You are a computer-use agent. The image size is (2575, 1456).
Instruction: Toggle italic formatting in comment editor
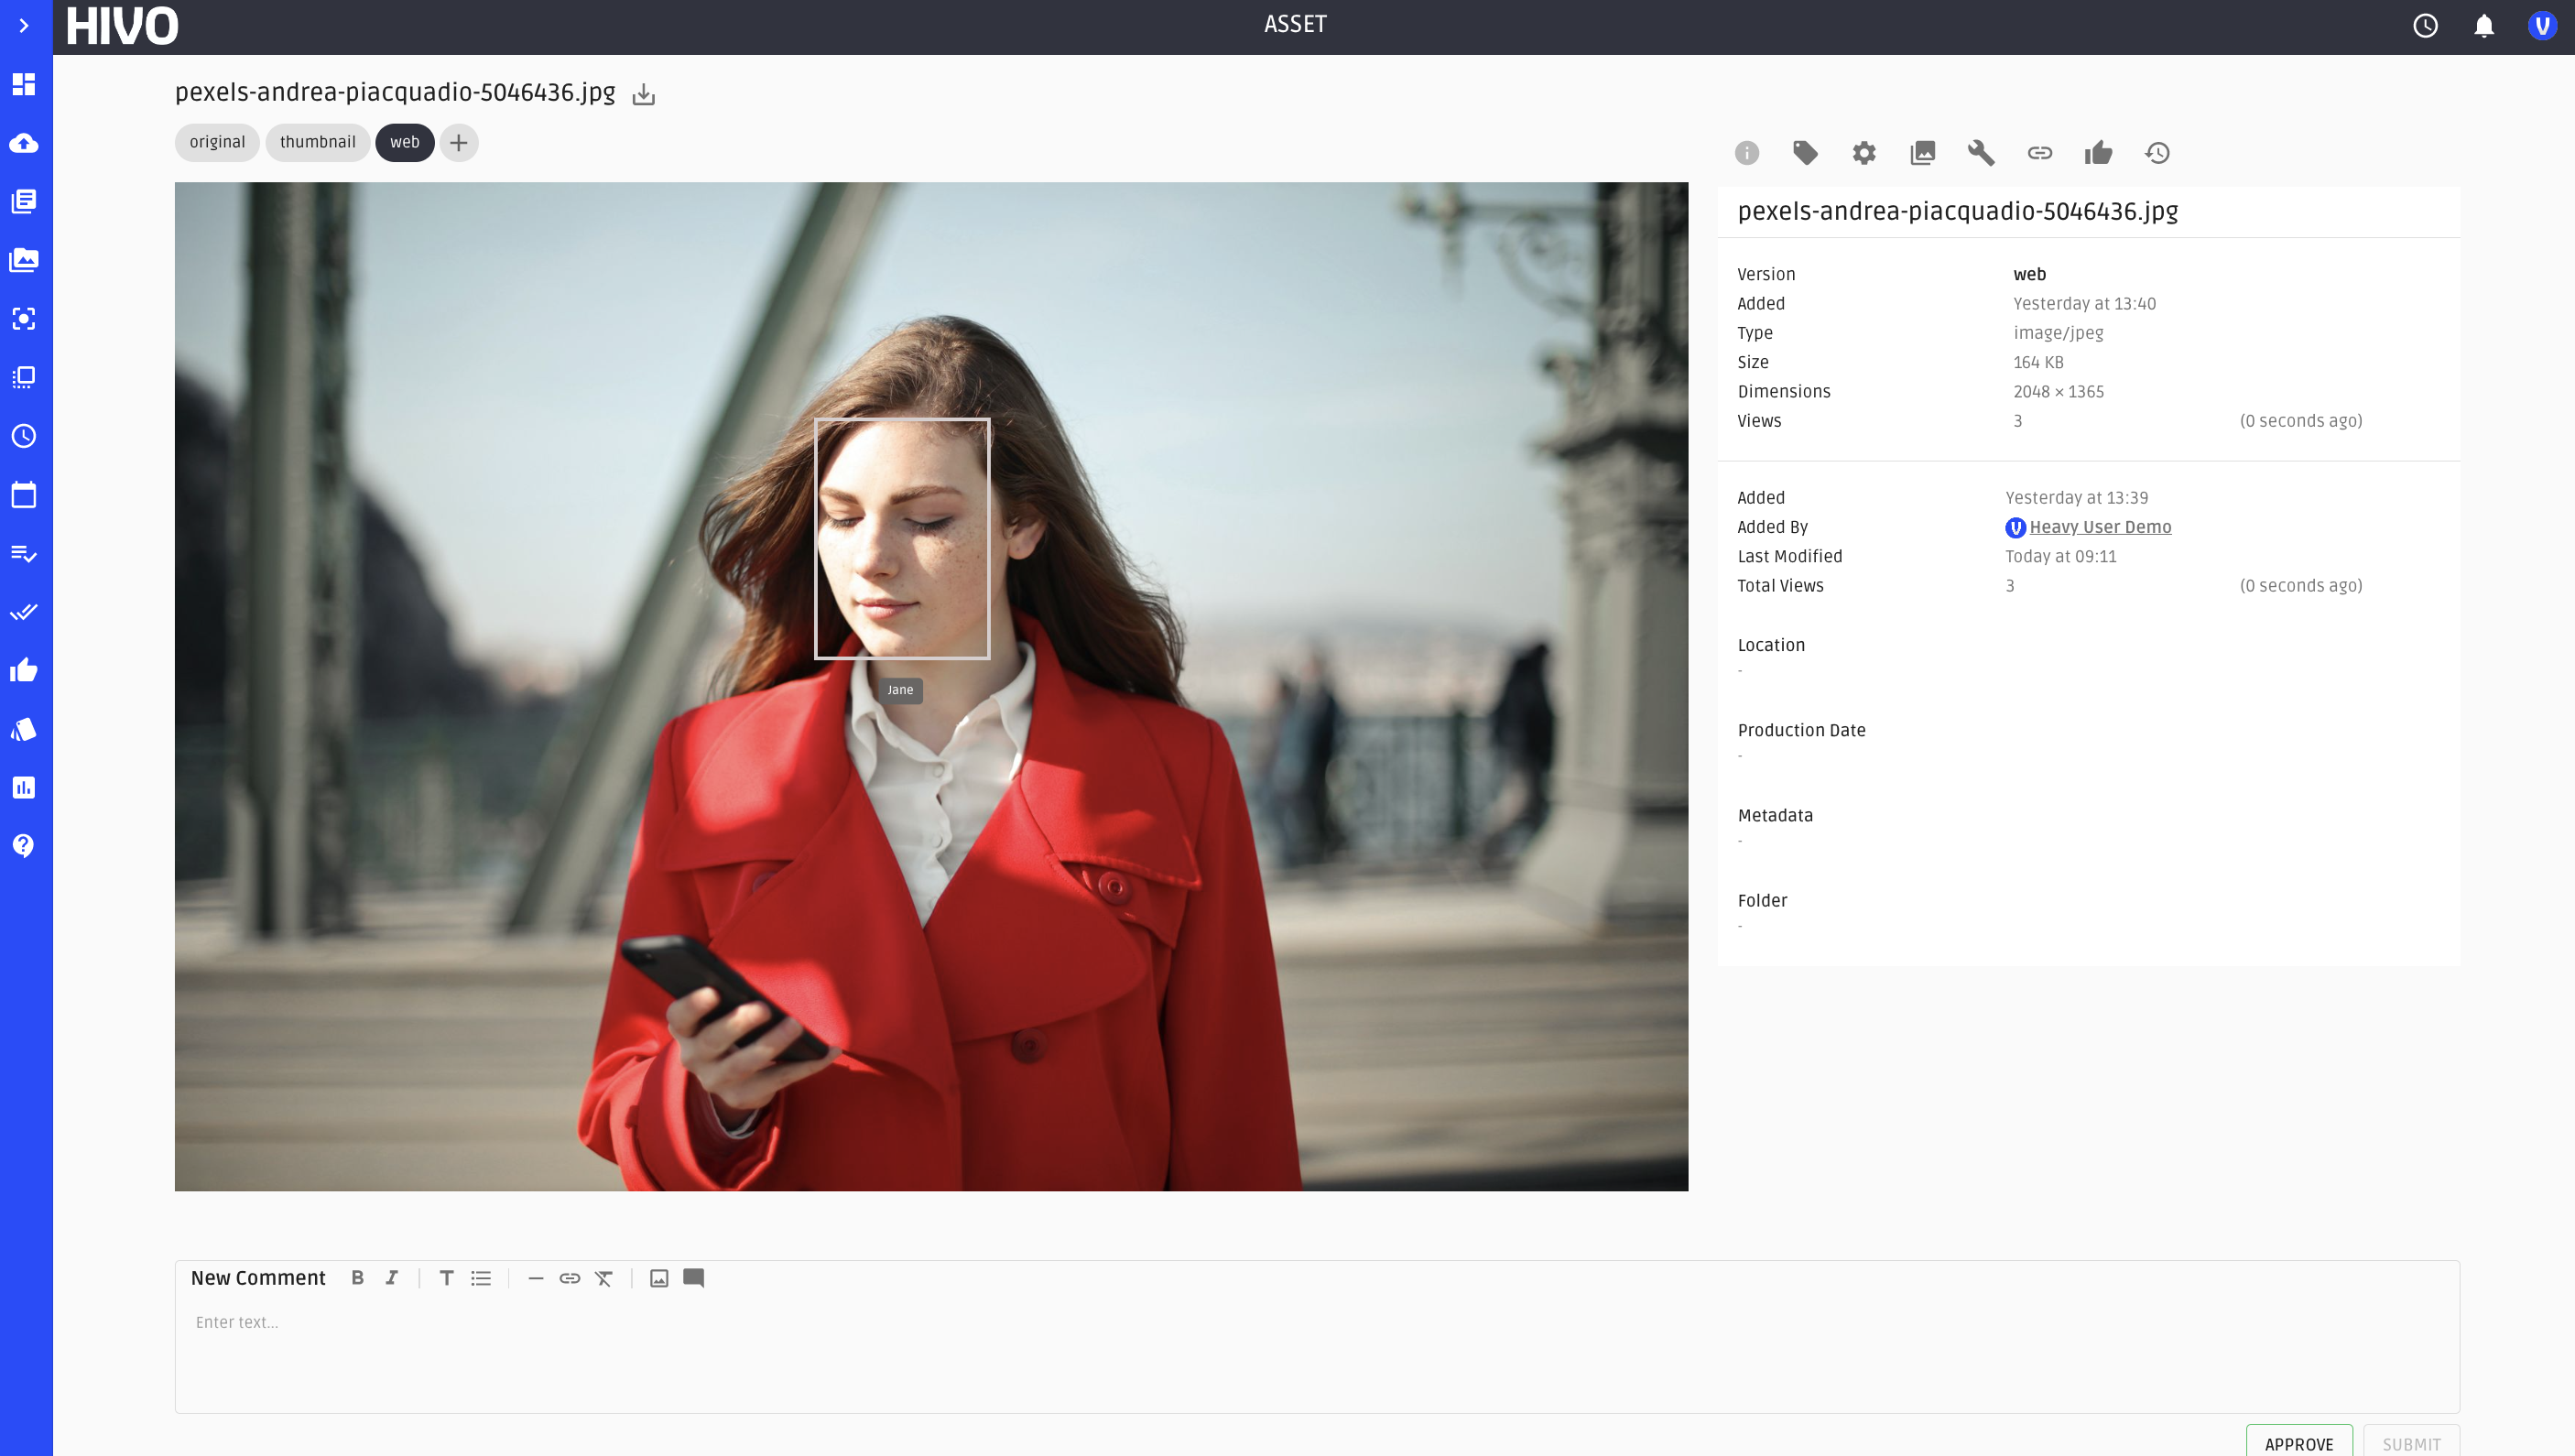coord(392,1278)
